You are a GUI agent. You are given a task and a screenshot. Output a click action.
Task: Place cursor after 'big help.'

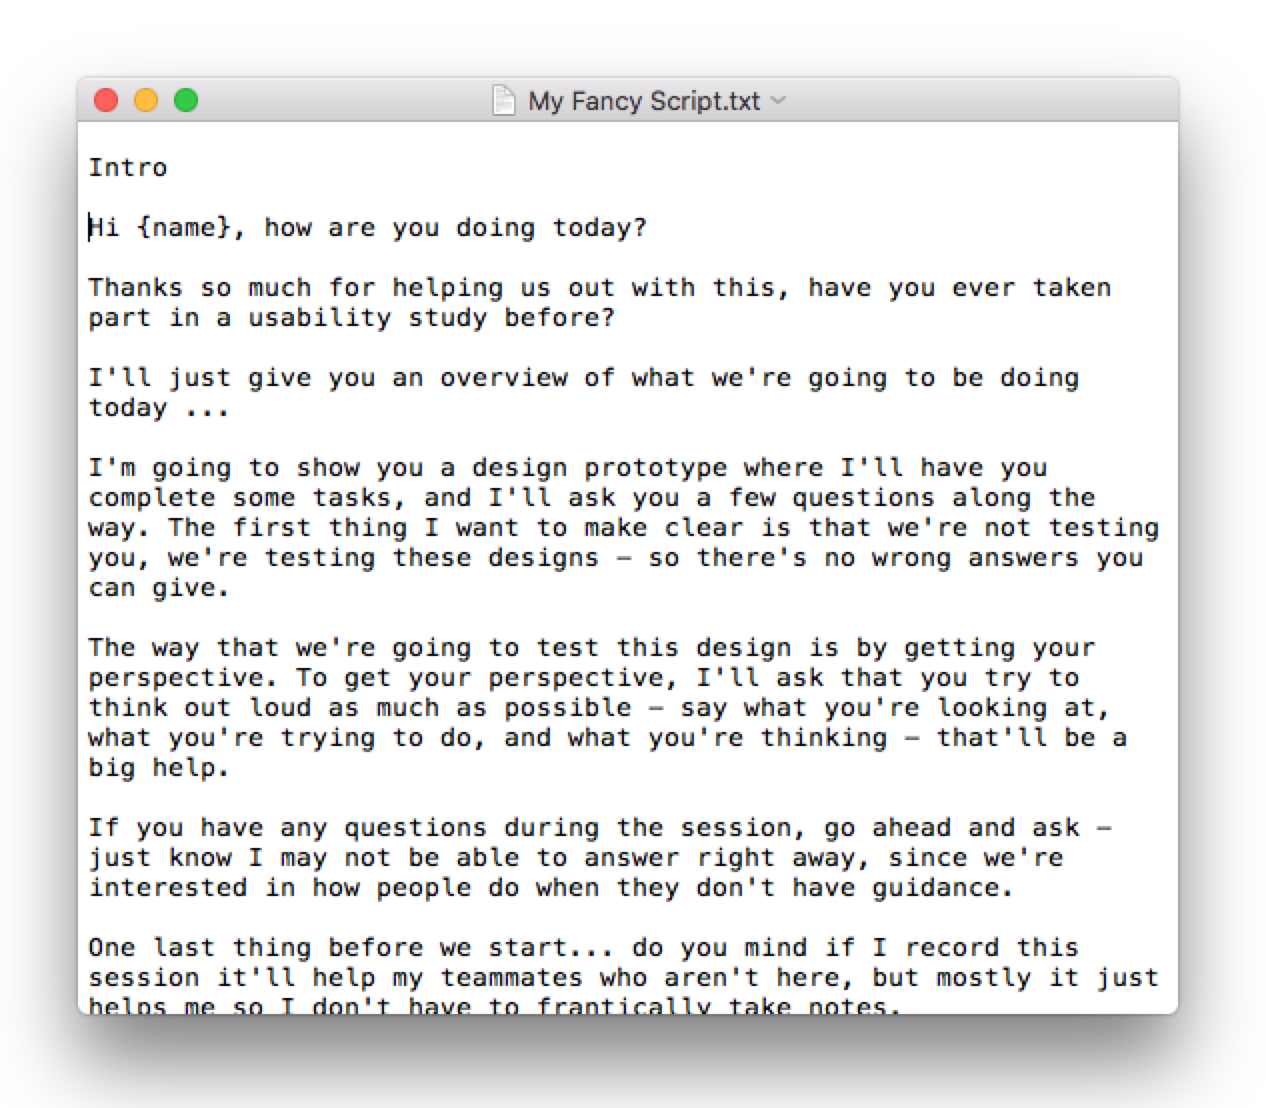[230, 768]
